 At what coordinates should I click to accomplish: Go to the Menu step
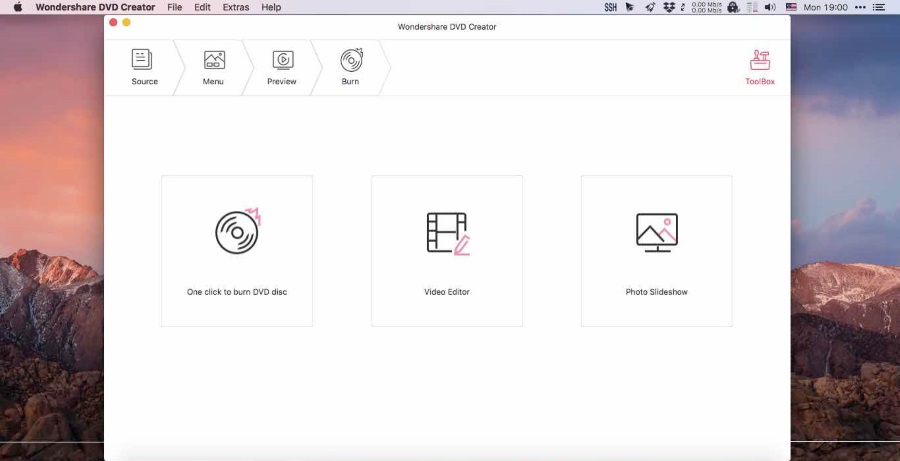click(213, 67)
